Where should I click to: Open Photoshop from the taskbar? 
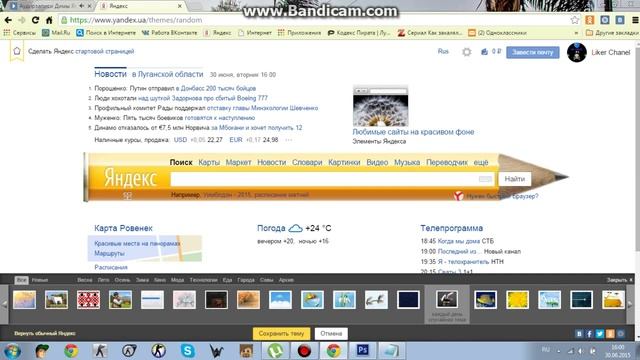coord(362,351)
